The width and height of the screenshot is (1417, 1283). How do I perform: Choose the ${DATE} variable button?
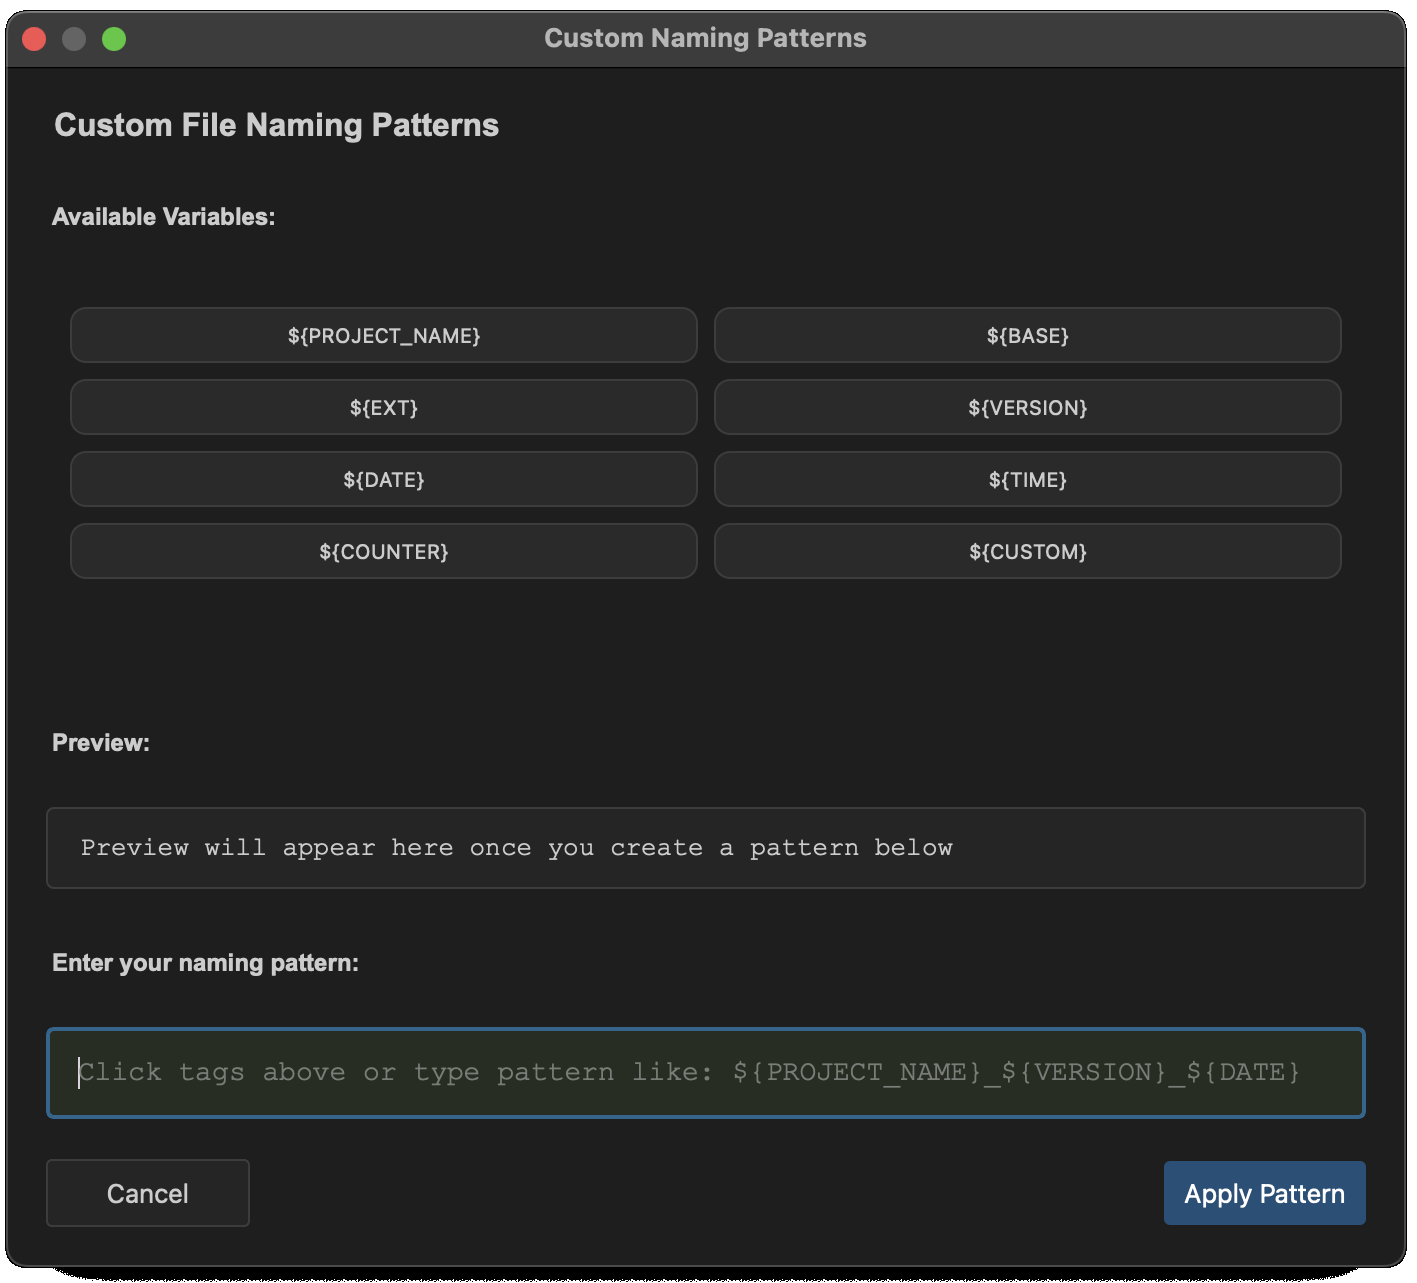pyautogui.click(x=384, y=479)
